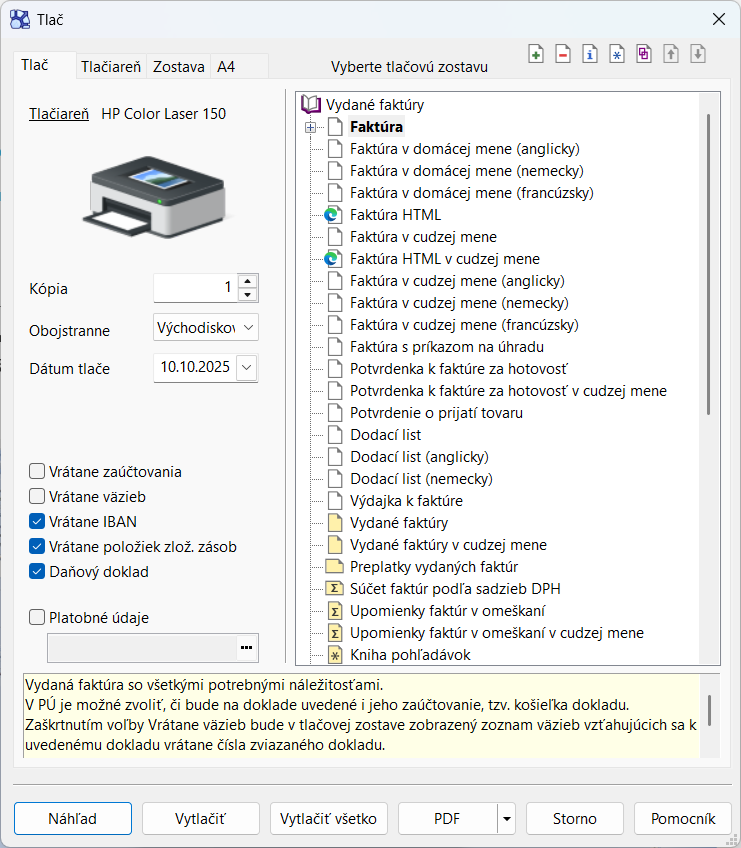The height and width of the screenshot is (848, 741).
Task: Enable the Vrátane zaúčtovania checkbox
Action: coord(38,472)
